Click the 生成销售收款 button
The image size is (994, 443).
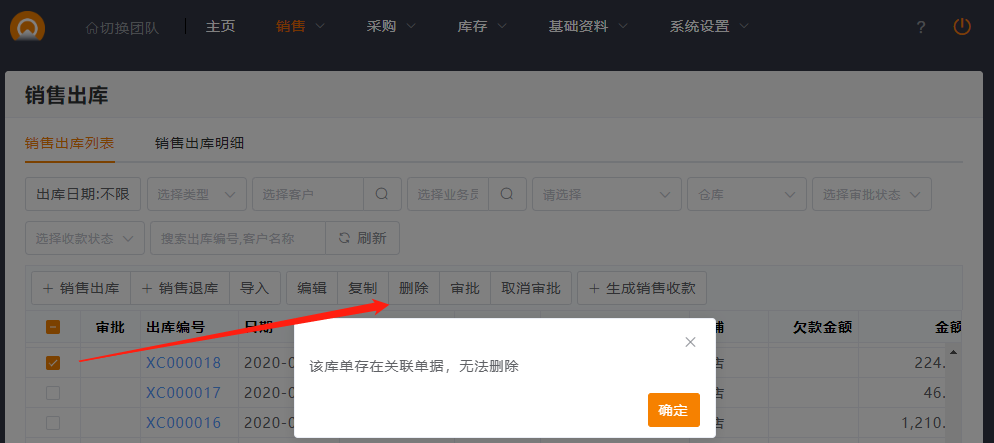coord(642,288)
